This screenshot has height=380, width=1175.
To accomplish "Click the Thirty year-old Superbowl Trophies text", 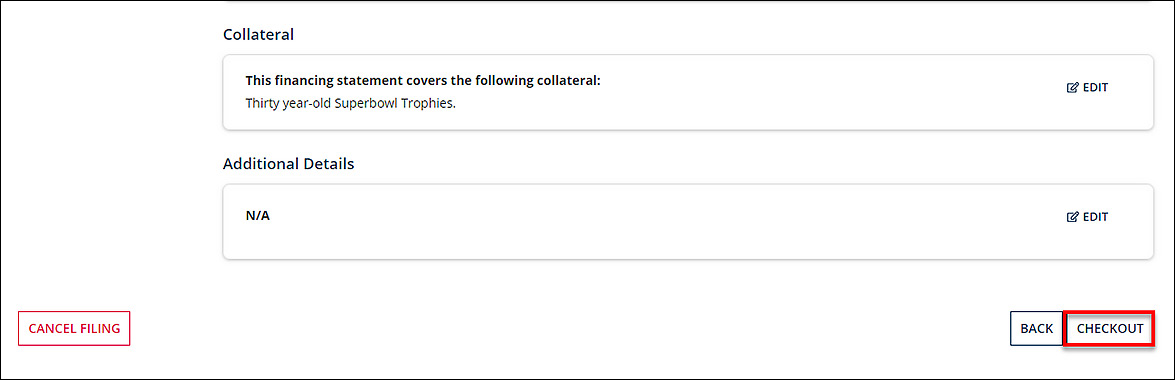I will (351, 103).
